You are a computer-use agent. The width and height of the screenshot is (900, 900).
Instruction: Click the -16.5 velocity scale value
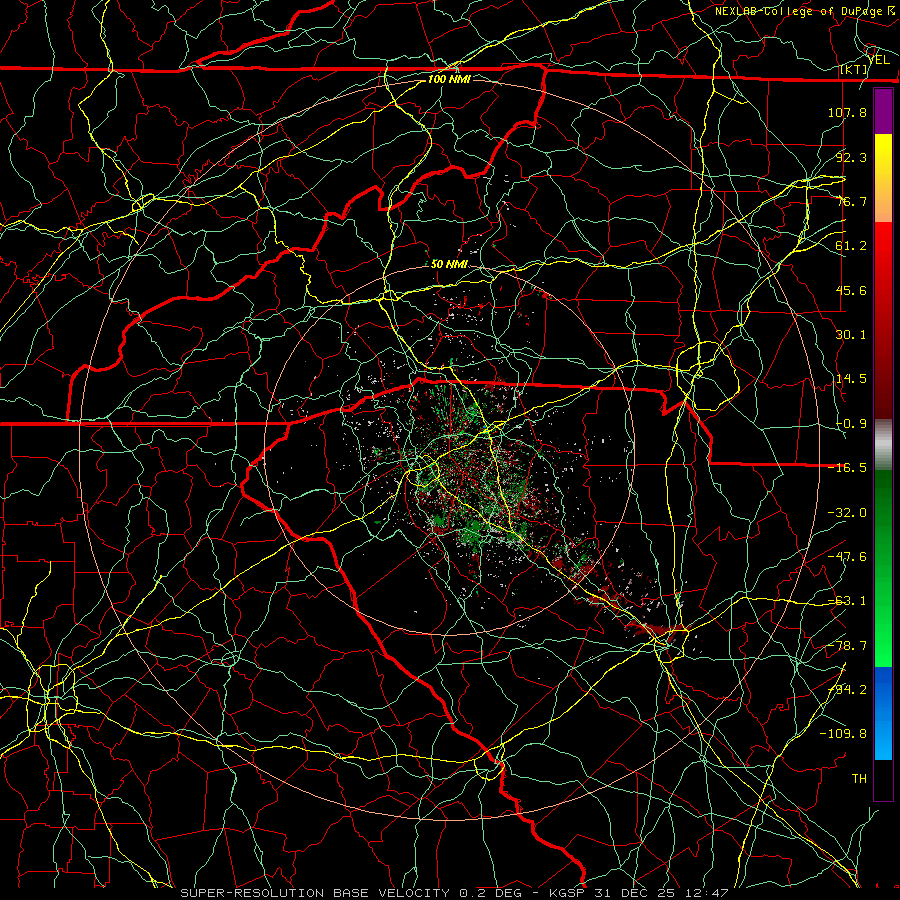pos(847,468)
